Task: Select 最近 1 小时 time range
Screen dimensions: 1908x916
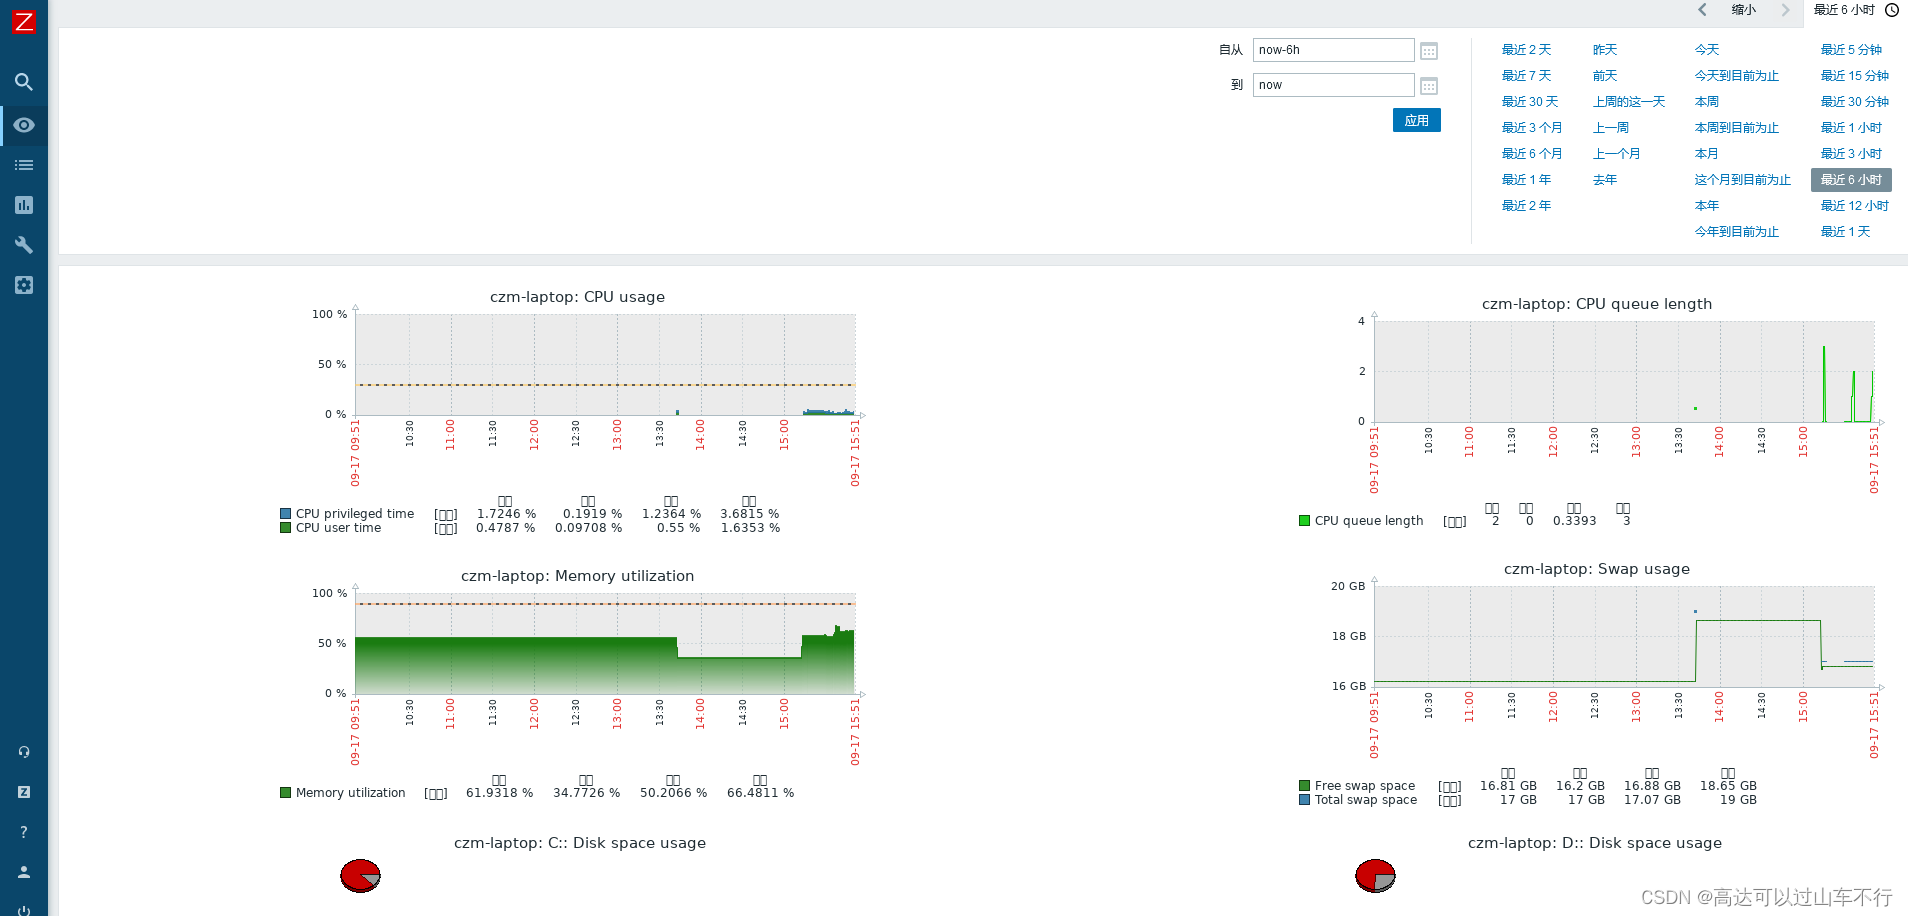Action: click(1851, 128)
